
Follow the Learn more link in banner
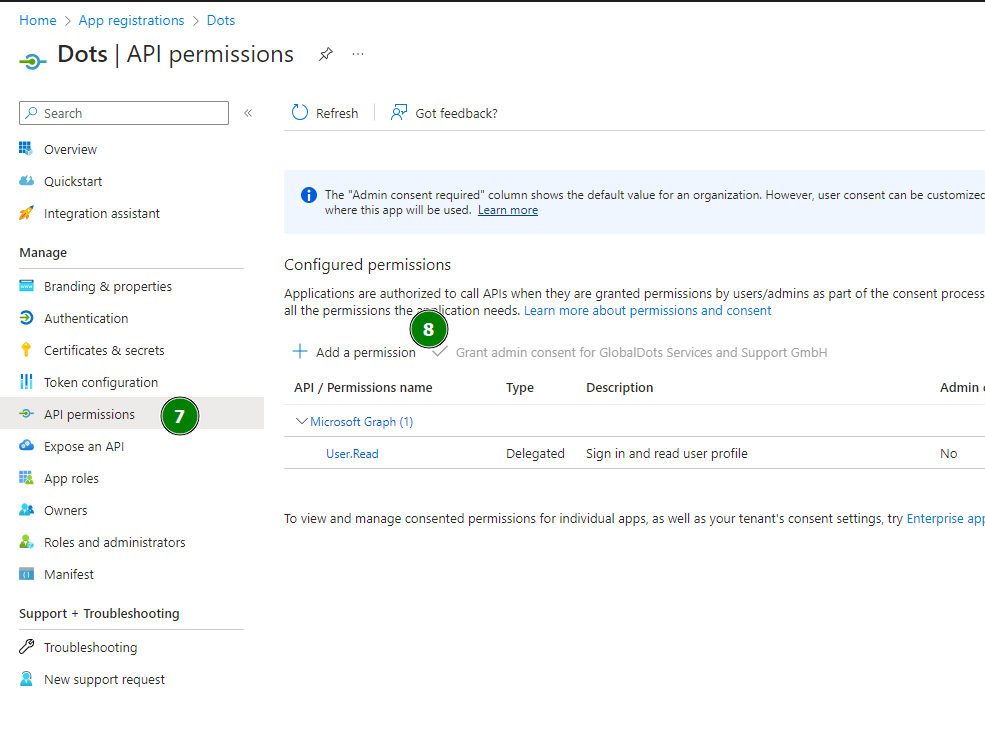[508, 210]
